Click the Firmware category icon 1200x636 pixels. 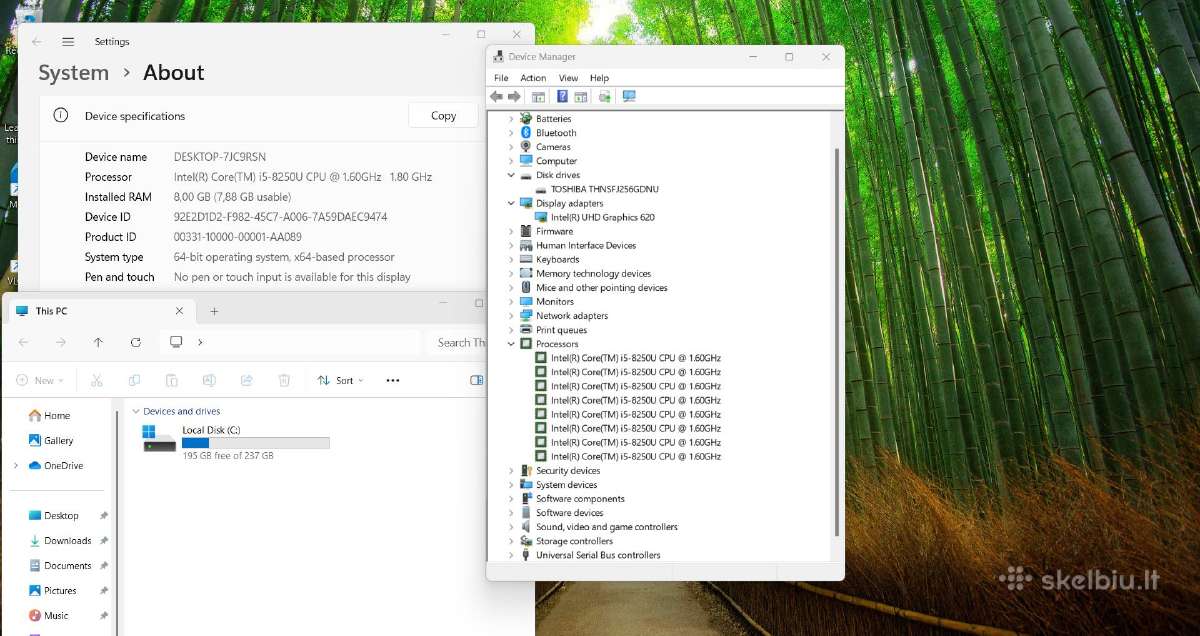(526, 231)
